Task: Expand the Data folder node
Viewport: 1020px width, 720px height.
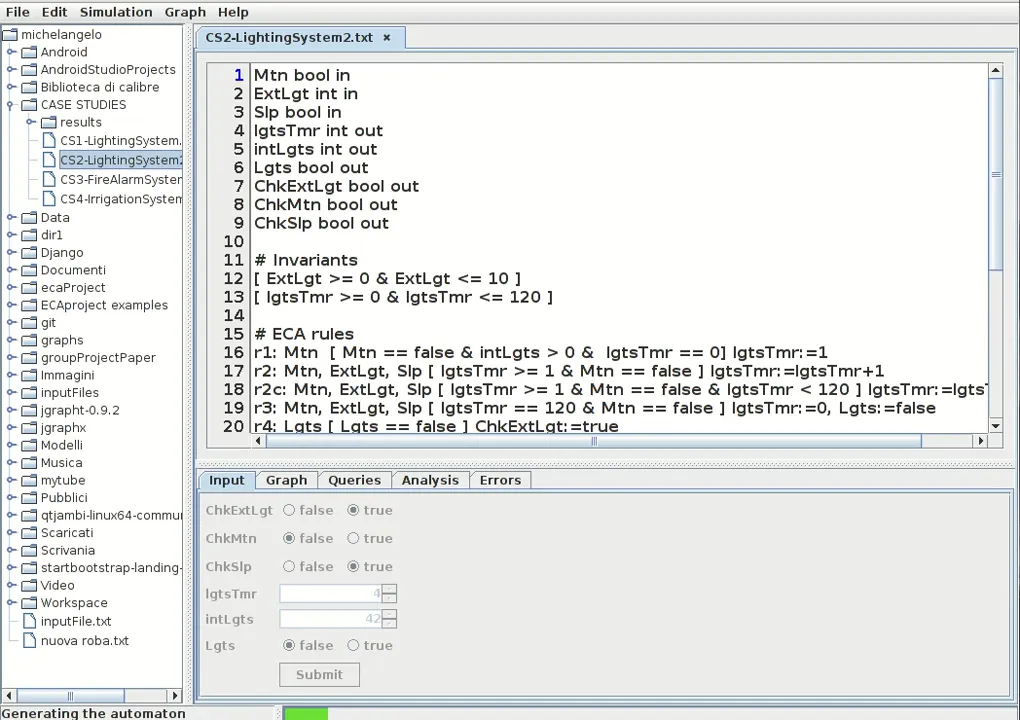Action: pos(11,217)
